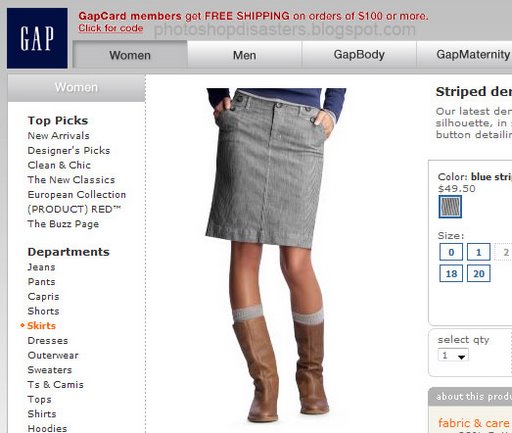Switch to the Men tab
Screen dimensions: 512x433
tap(244, 55)
